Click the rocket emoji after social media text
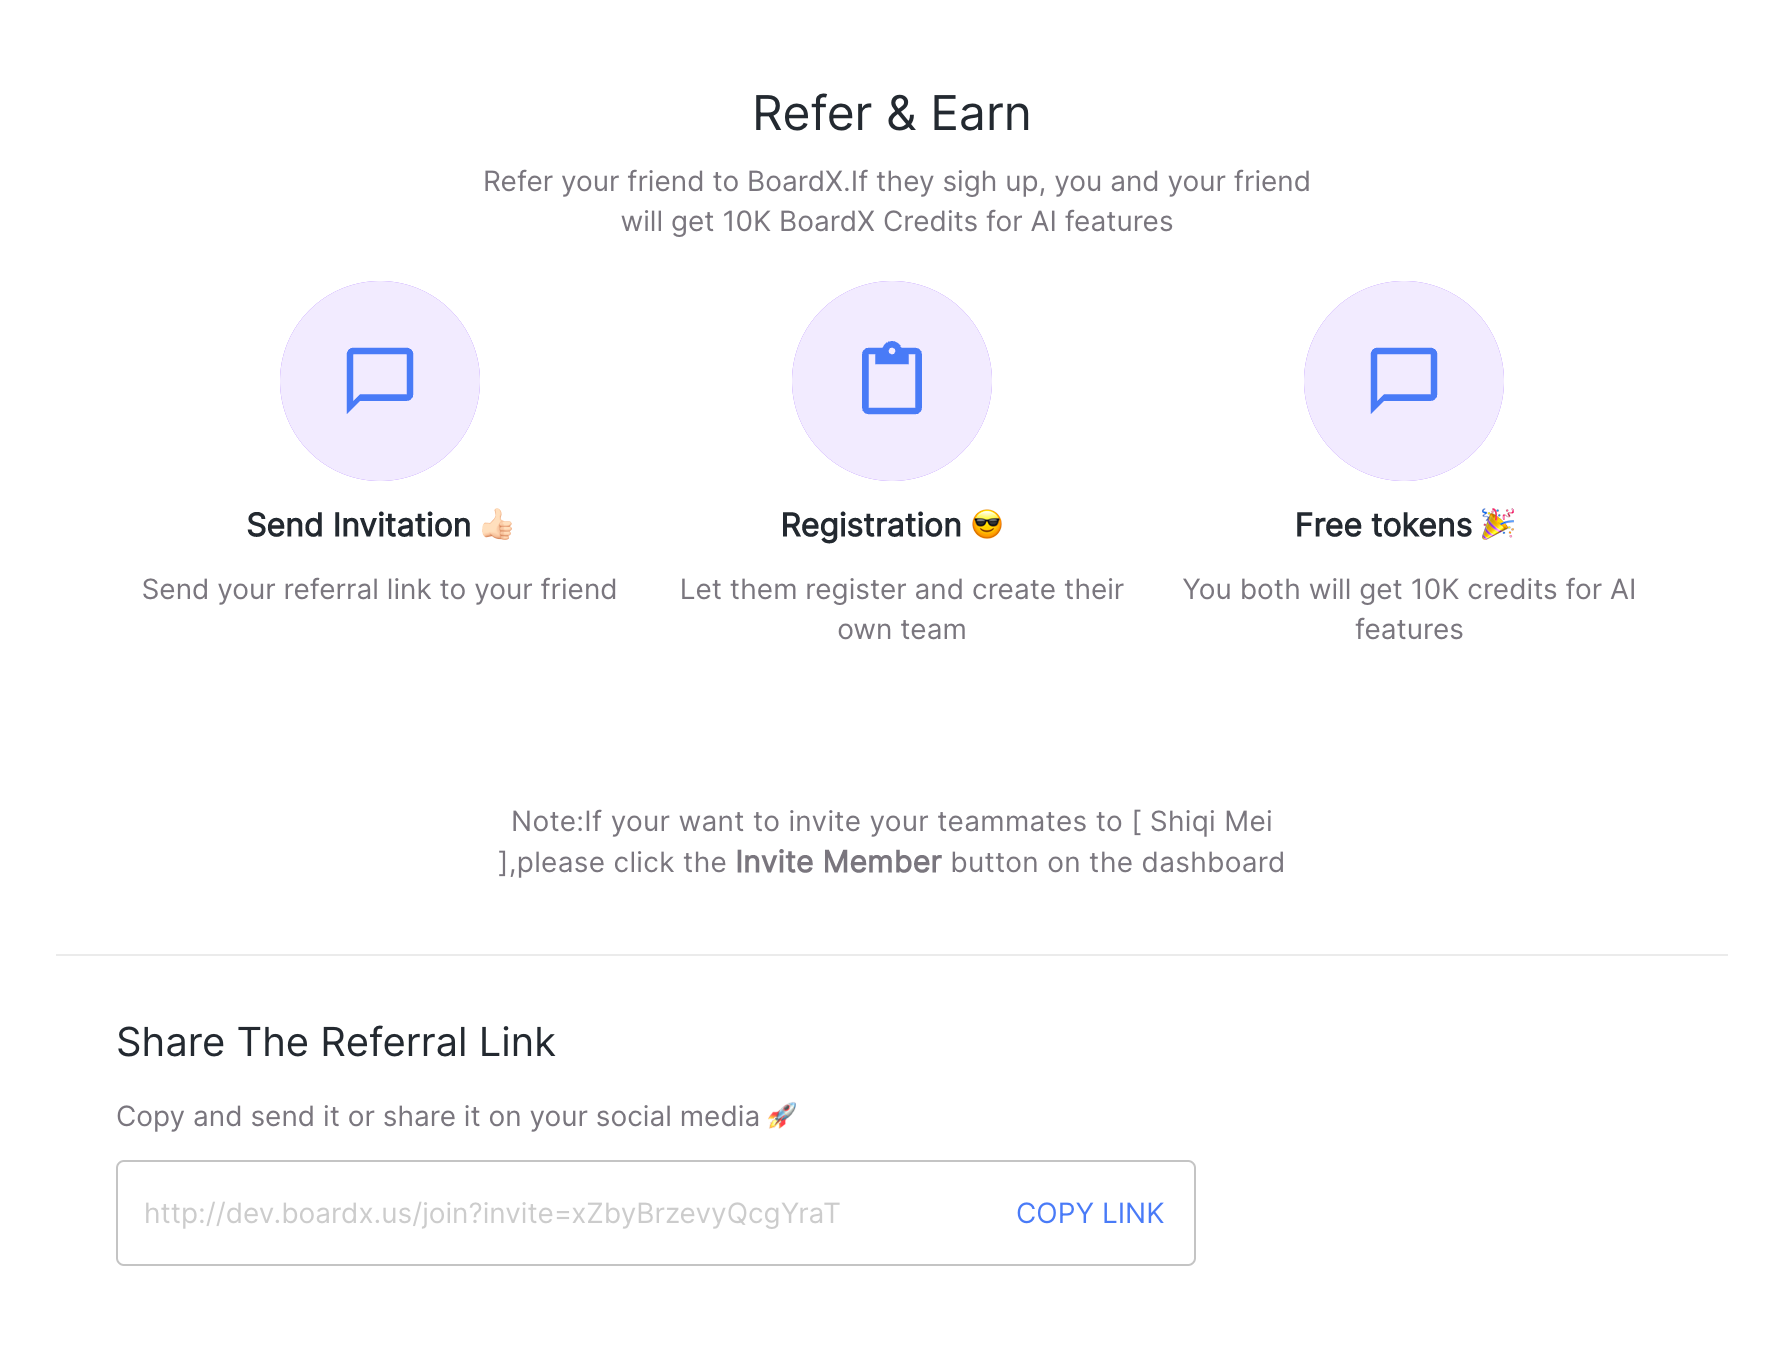Screen dimensions: 1784x1372 (x=782, y=1115)
